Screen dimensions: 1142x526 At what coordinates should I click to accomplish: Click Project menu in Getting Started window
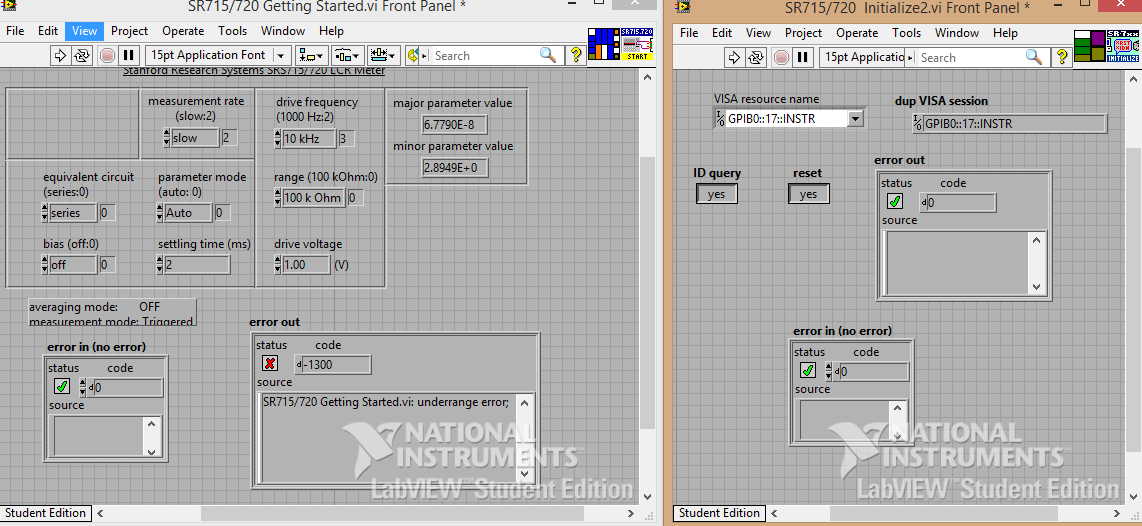point(130,31)
